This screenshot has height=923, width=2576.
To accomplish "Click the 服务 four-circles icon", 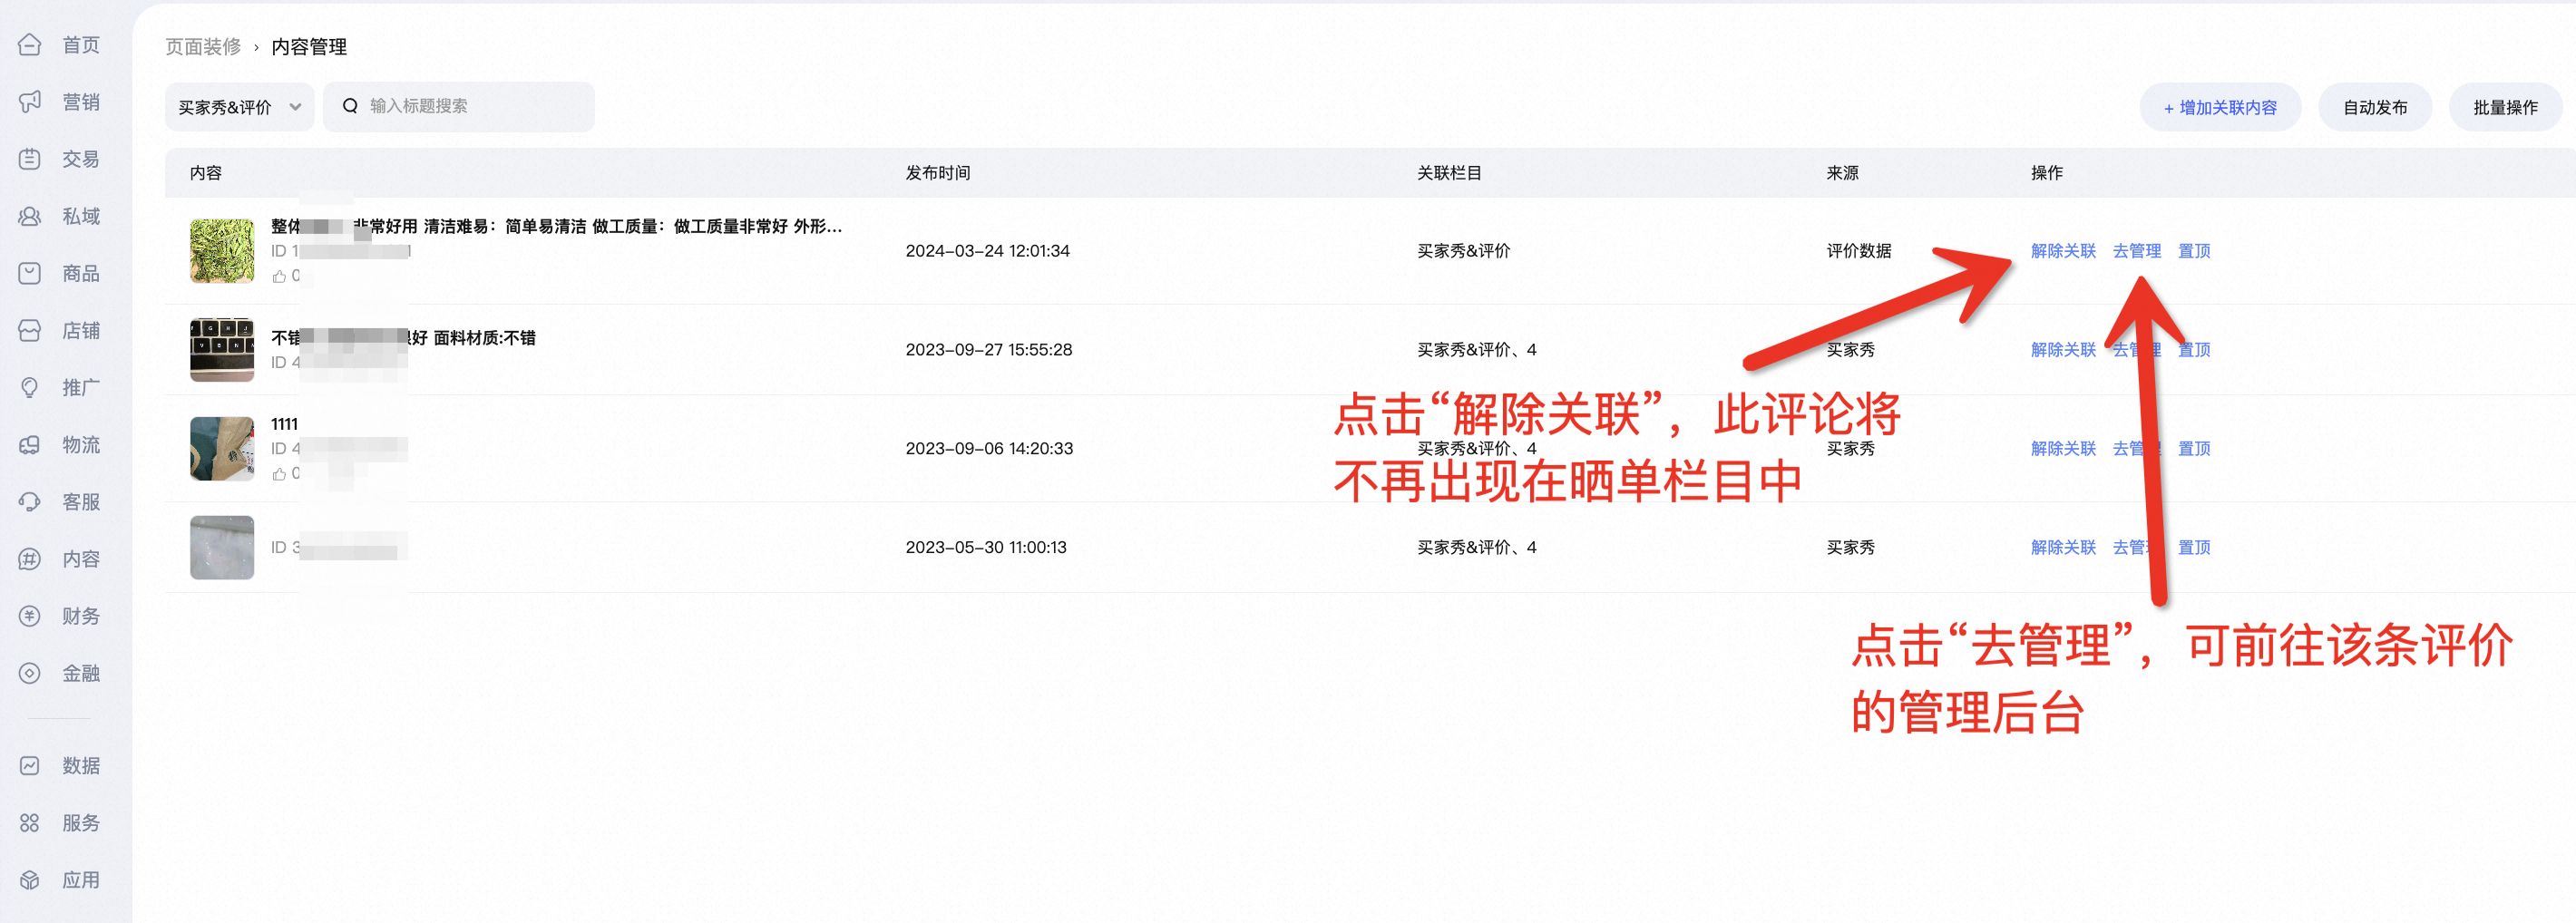I will 30,822.
